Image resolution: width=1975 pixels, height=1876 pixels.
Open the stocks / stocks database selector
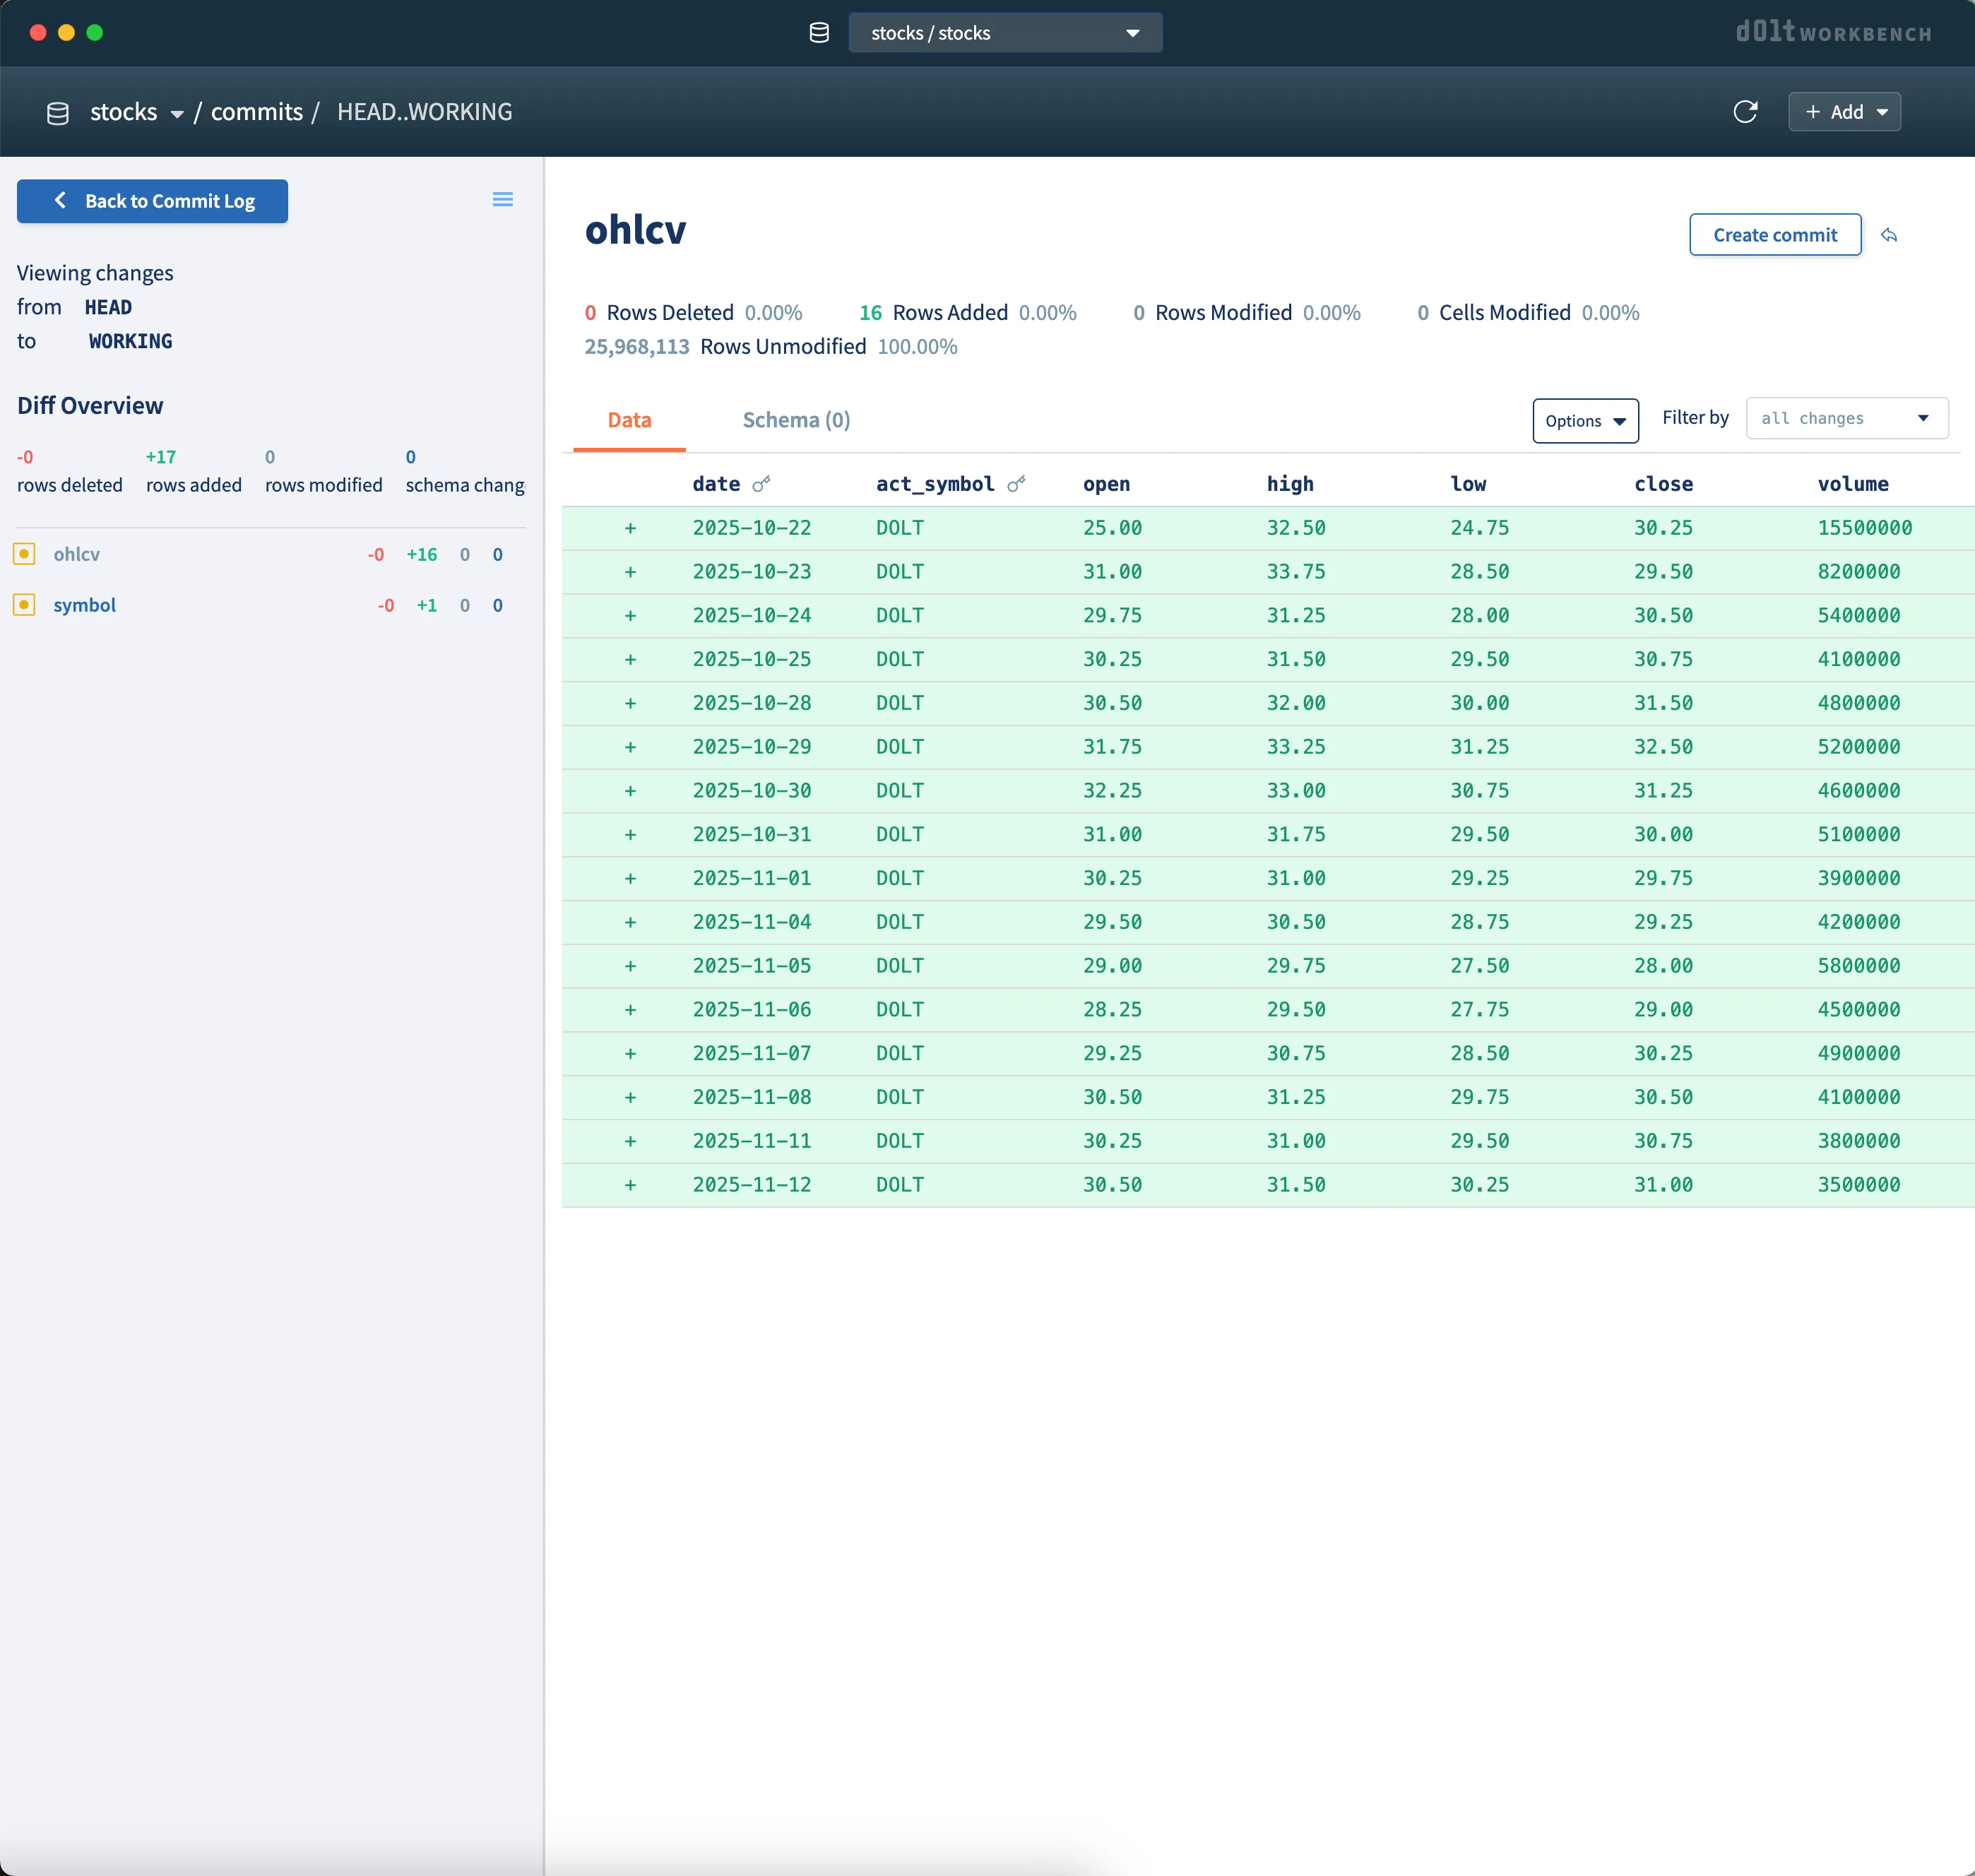point(1004,32)
